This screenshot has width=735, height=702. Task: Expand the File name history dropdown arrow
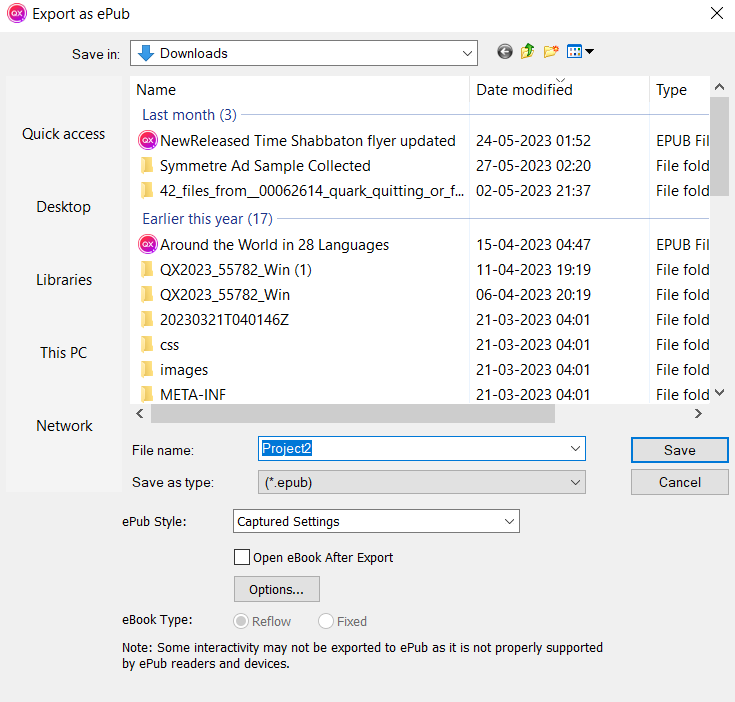575,448
